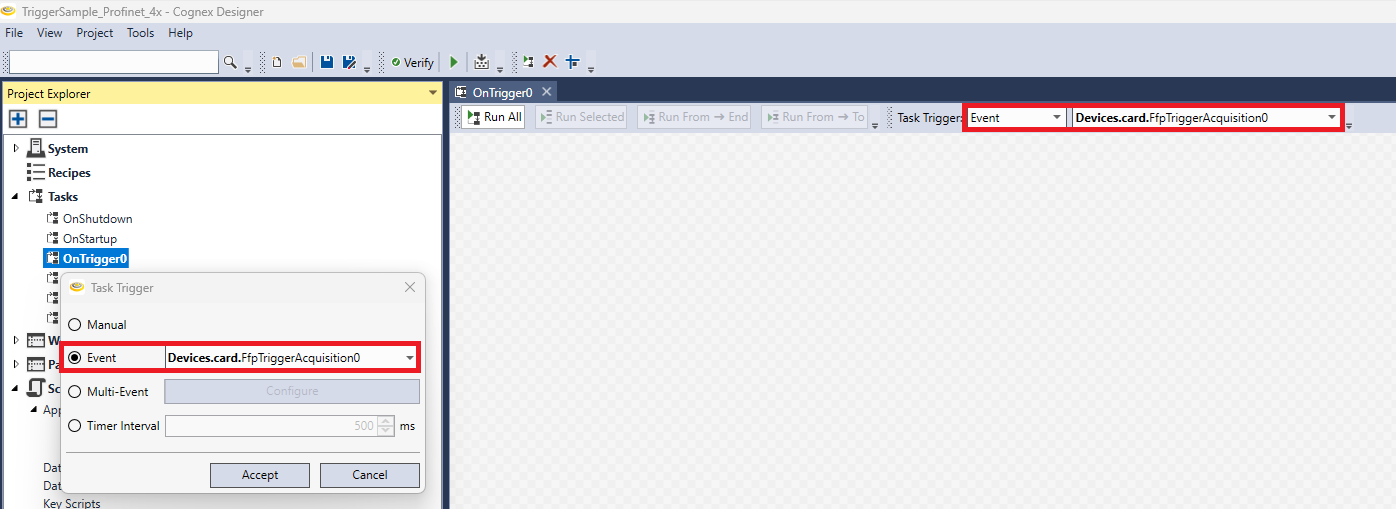Click the Tasks node icon

point(36,197)
